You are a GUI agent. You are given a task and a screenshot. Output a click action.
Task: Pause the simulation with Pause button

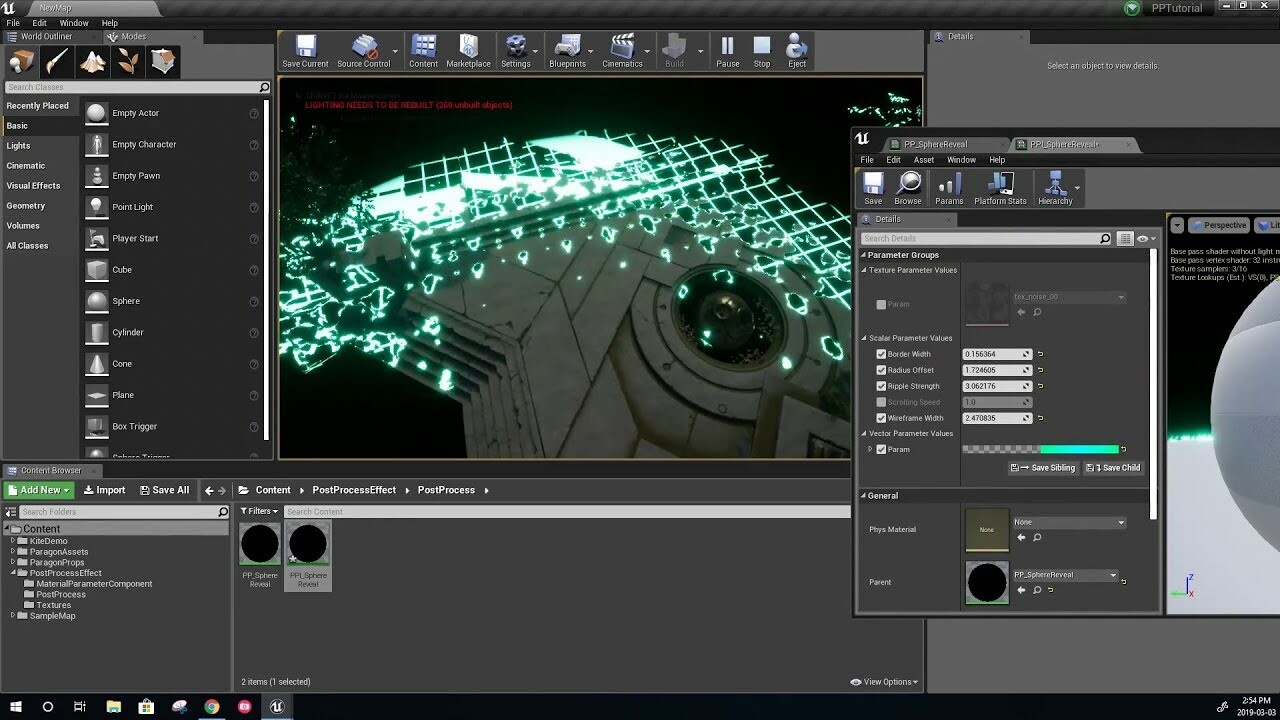click(x=728, y=51)
